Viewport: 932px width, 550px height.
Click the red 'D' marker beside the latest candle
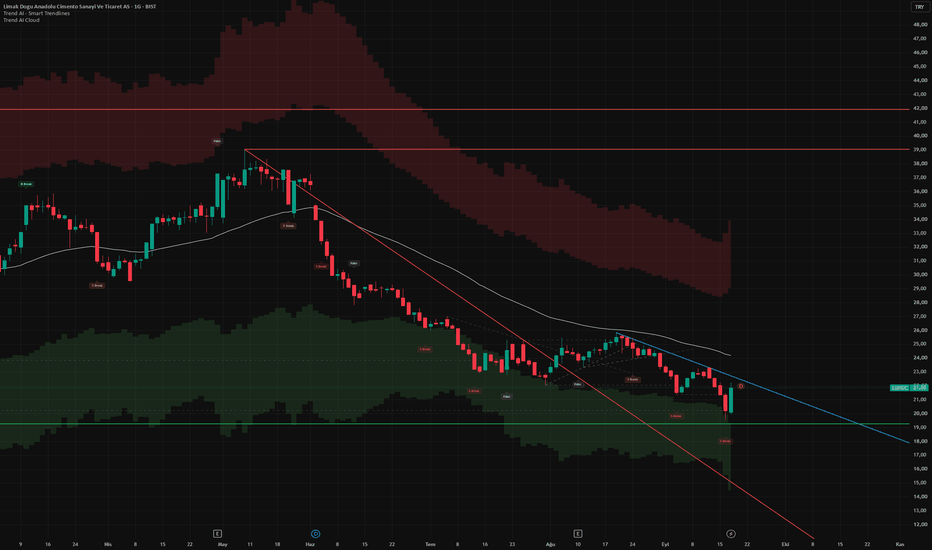(x=741, y=386)
